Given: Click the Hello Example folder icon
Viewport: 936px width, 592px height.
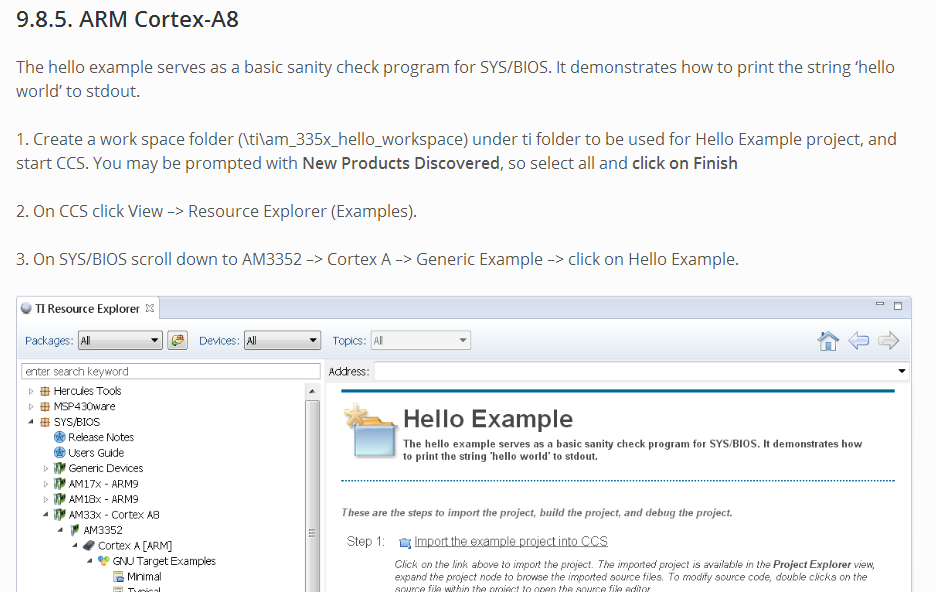Looking at the screenshot, I should pos(371,431).
